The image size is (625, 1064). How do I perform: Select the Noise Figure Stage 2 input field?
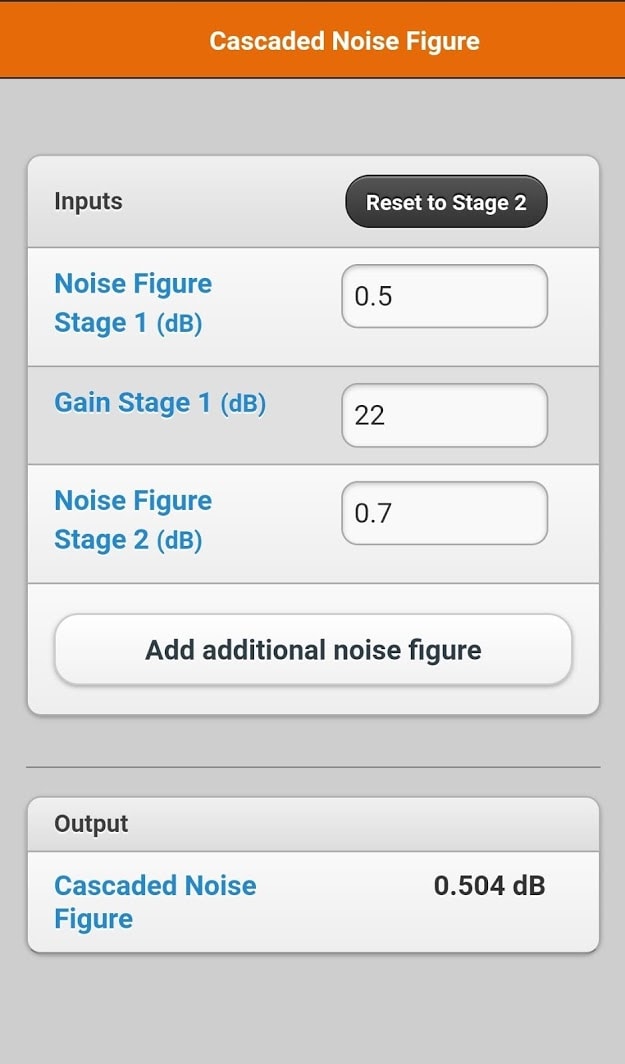click(x=444, y=514)
